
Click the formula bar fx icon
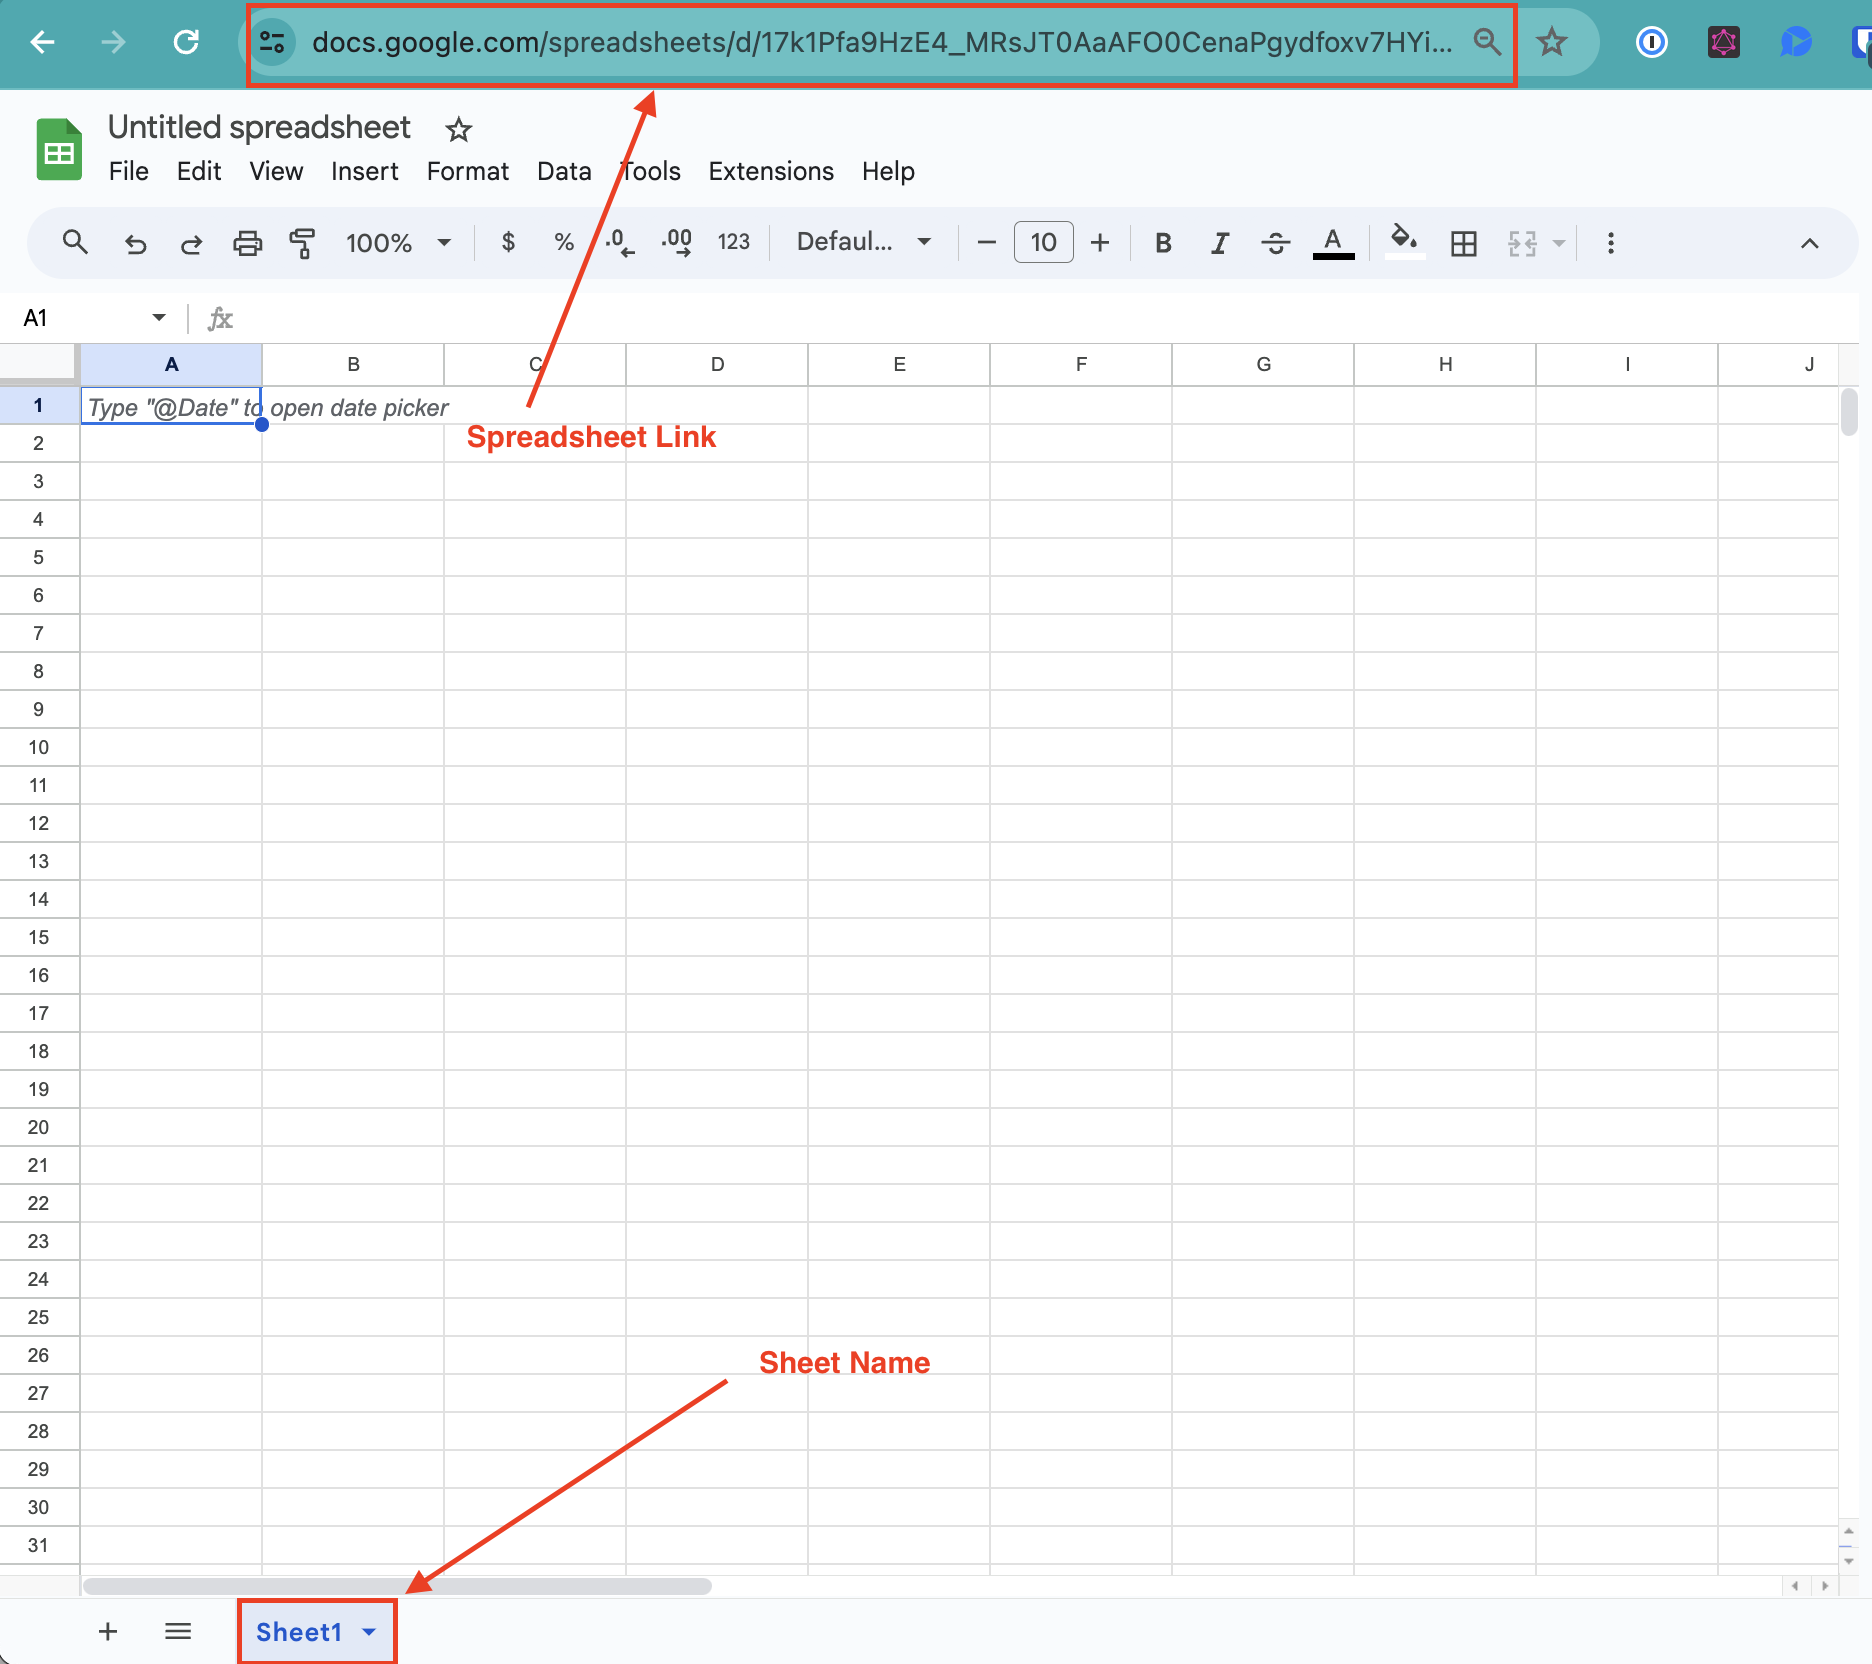coord(220,319)
